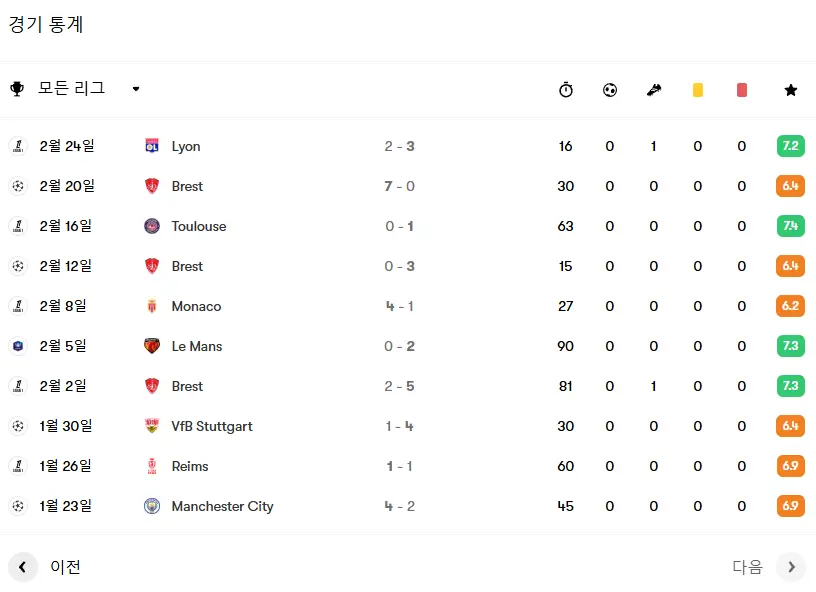Click the 7.4 rating badge for Toulouse
The width and height of the screenshot is (816, 592).
pos(790,226)
